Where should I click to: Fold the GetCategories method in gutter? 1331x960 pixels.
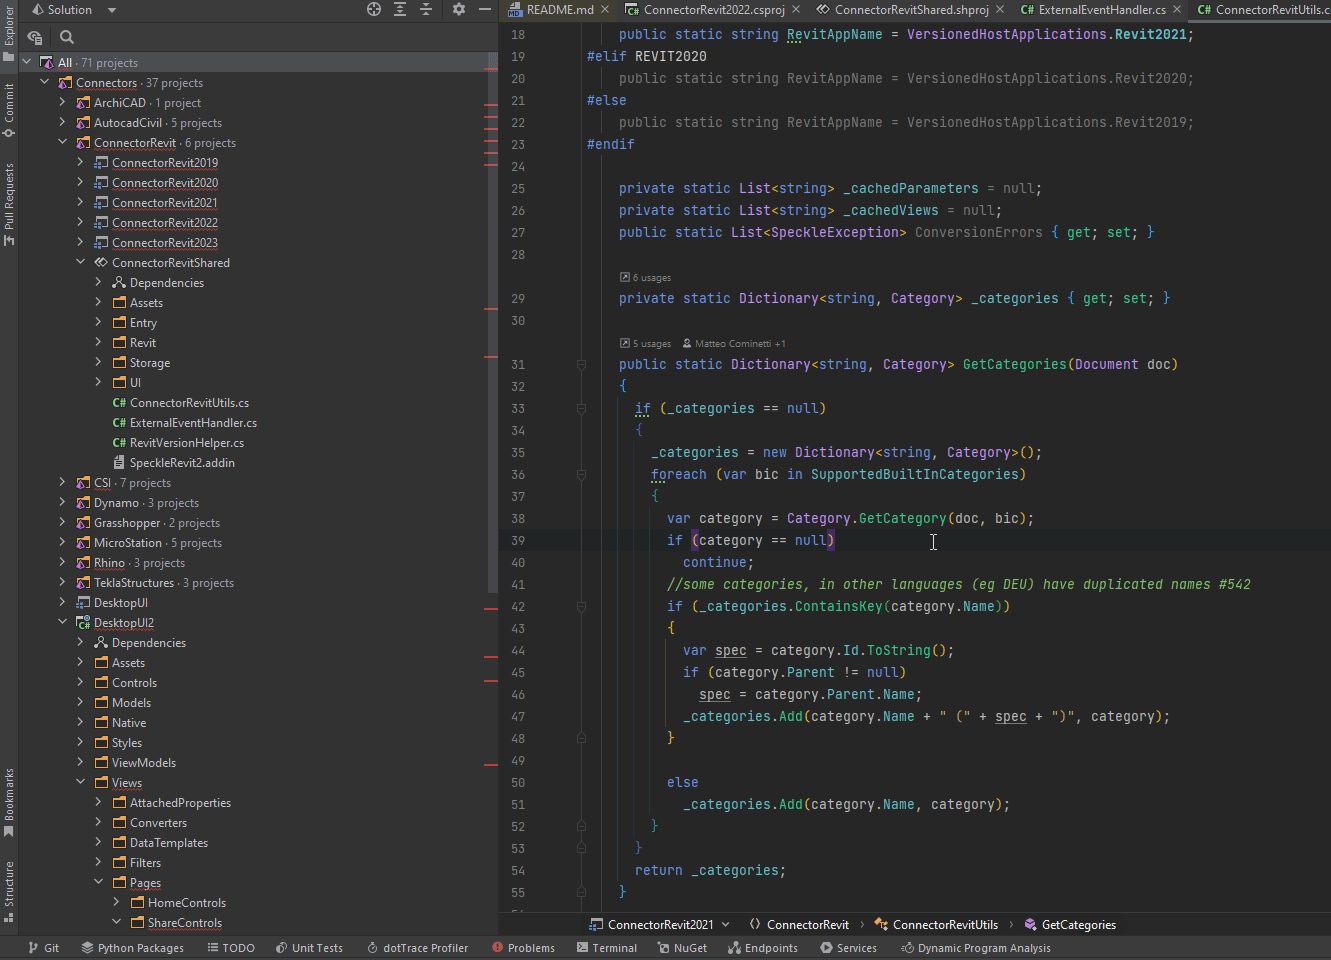(581, 365)
